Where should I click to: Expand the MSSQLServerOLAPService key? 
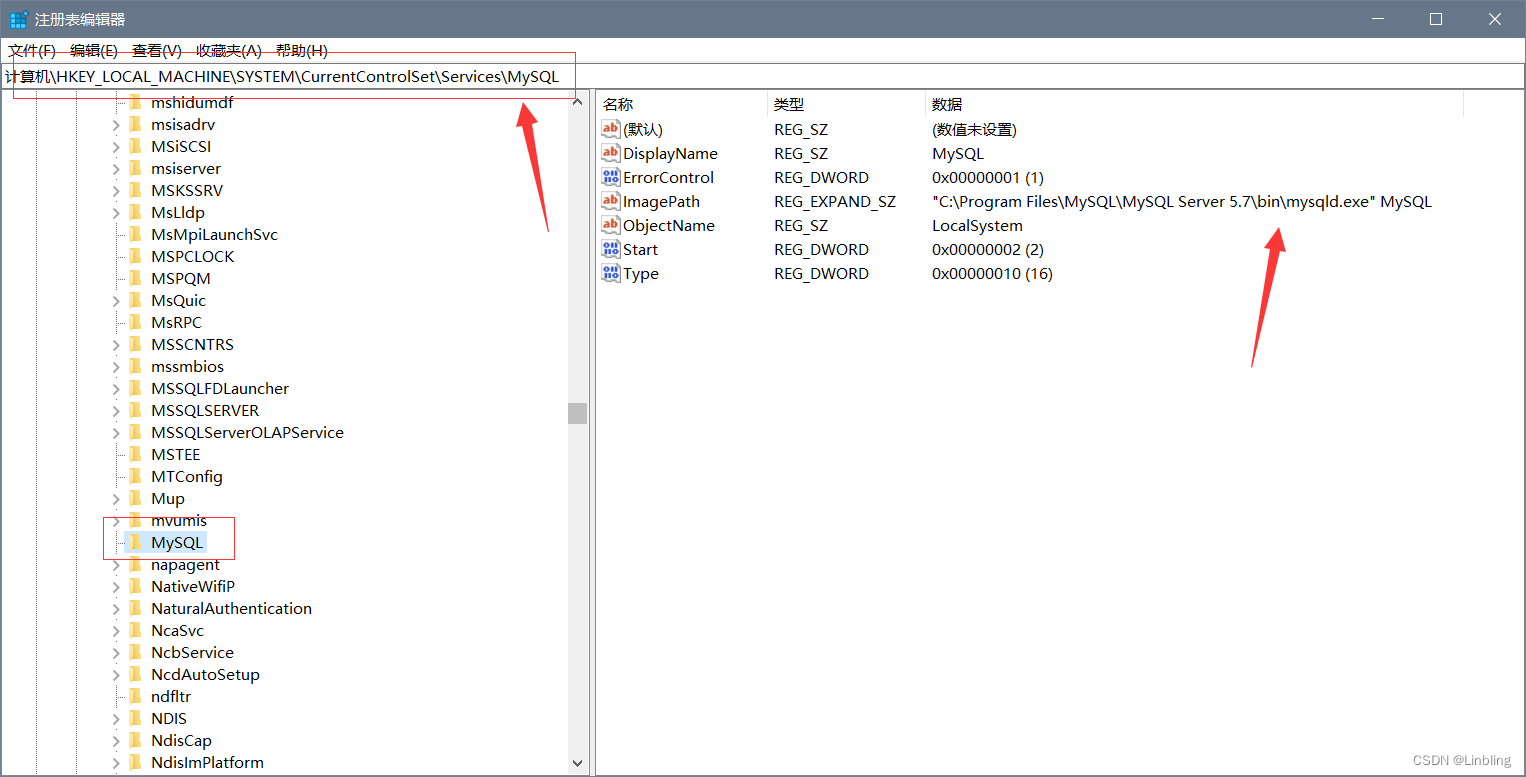115,432
